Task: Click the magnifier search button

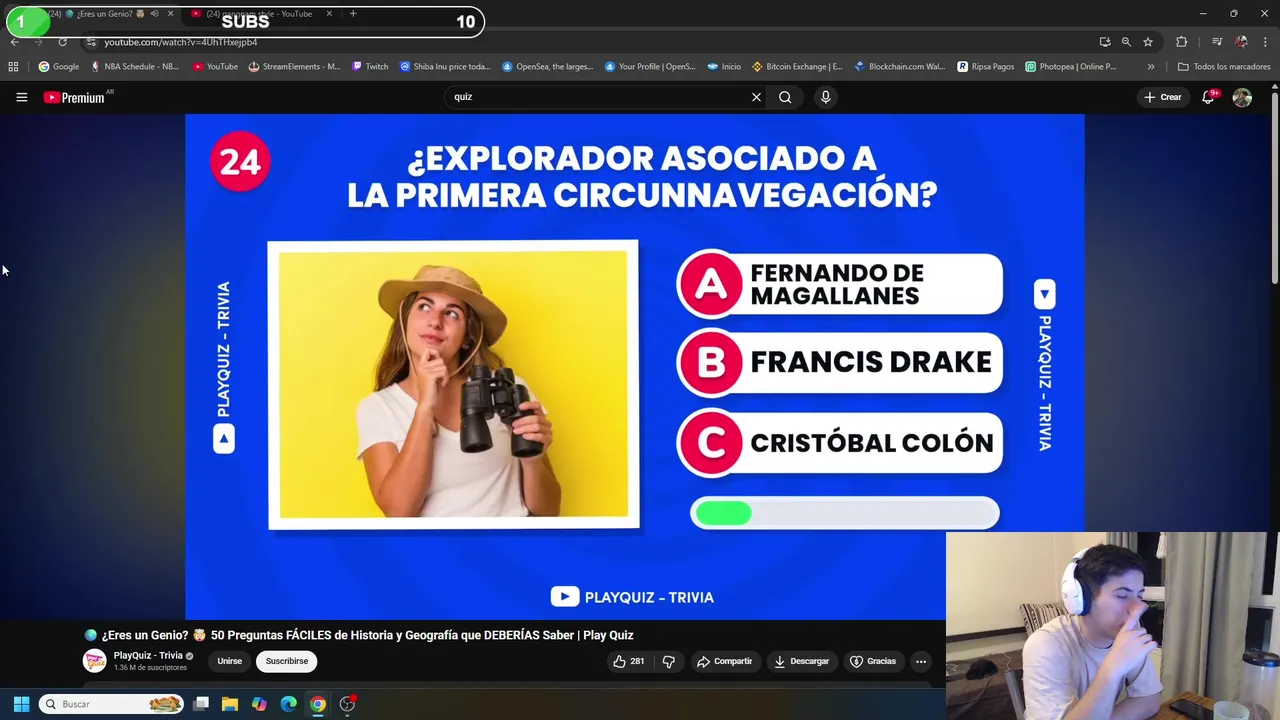Action: (785, 97)
